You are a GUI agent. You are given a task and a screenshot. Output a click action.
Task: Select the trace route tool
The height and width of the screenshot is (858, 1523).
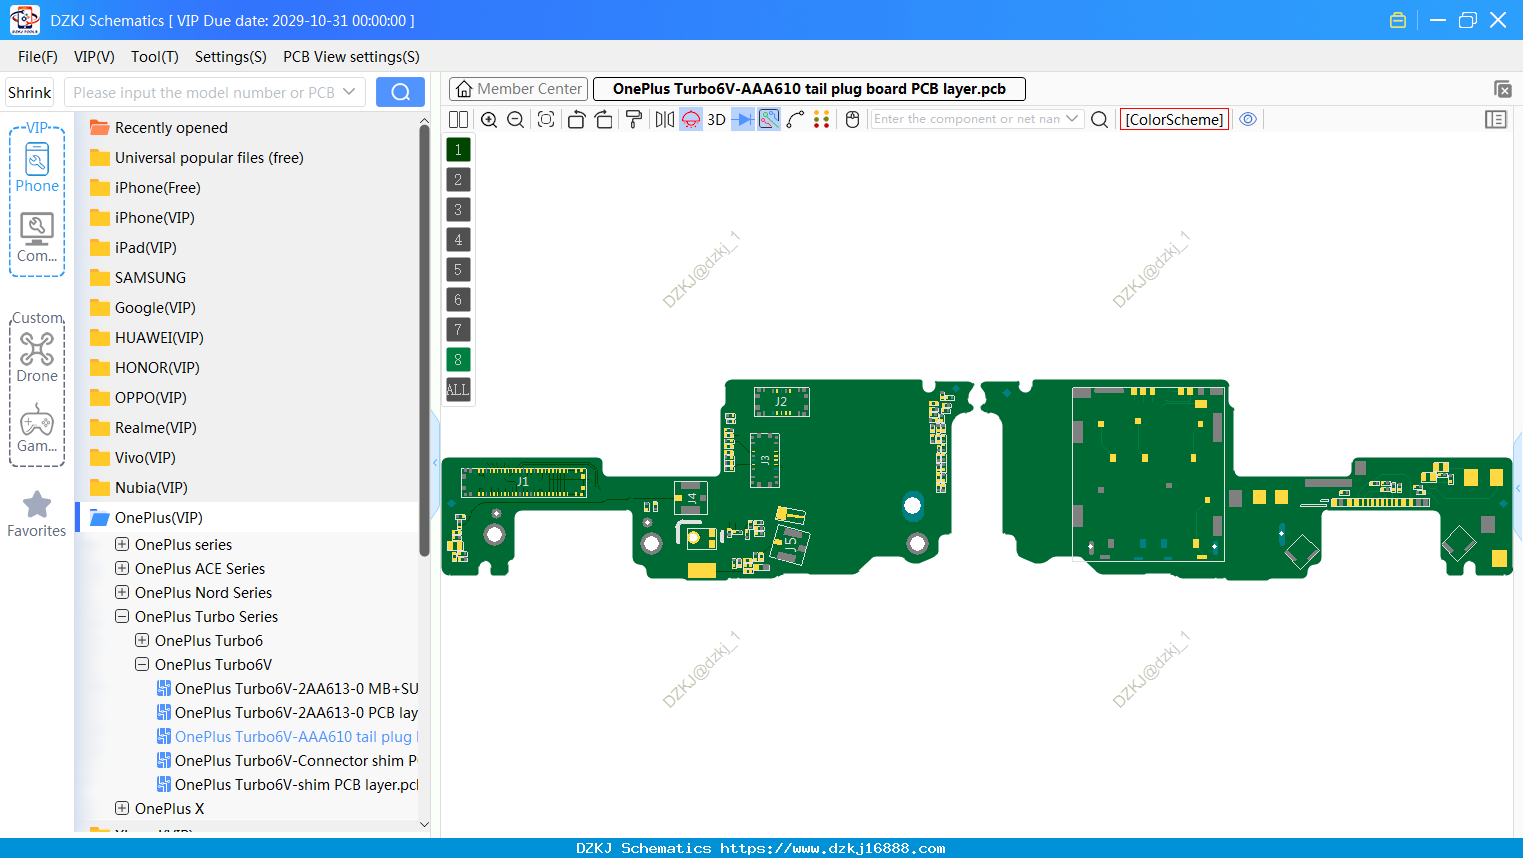[x=796, y=119]
